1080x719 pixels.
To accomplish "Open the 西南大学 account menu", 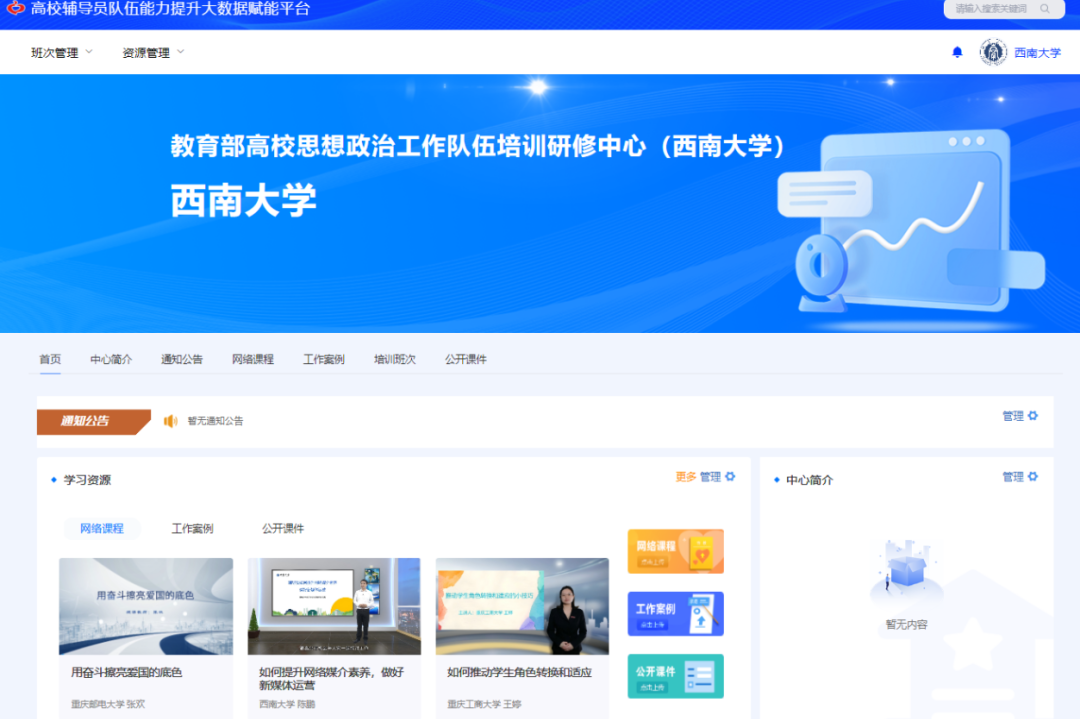I will coord(1037,53).
